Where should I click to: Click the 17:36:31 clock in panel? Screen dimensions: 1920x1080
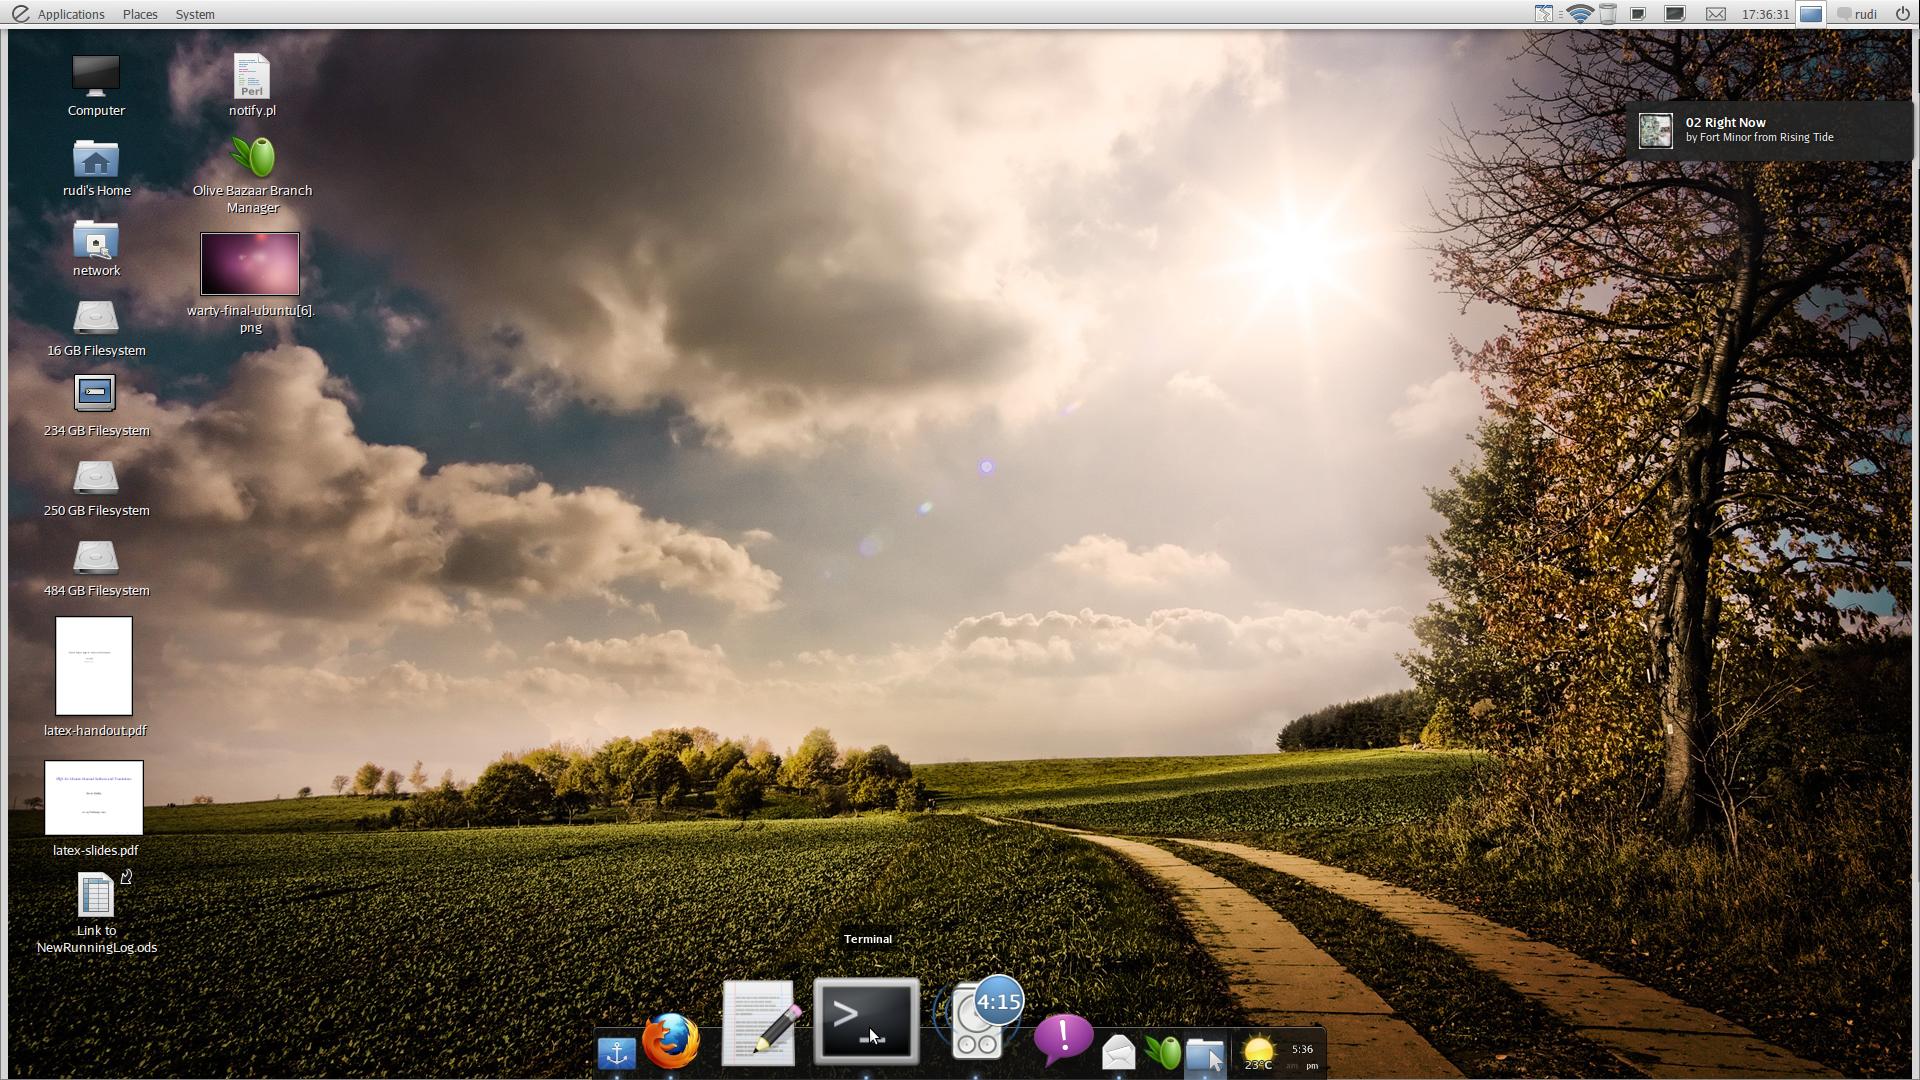[1764, 14]
